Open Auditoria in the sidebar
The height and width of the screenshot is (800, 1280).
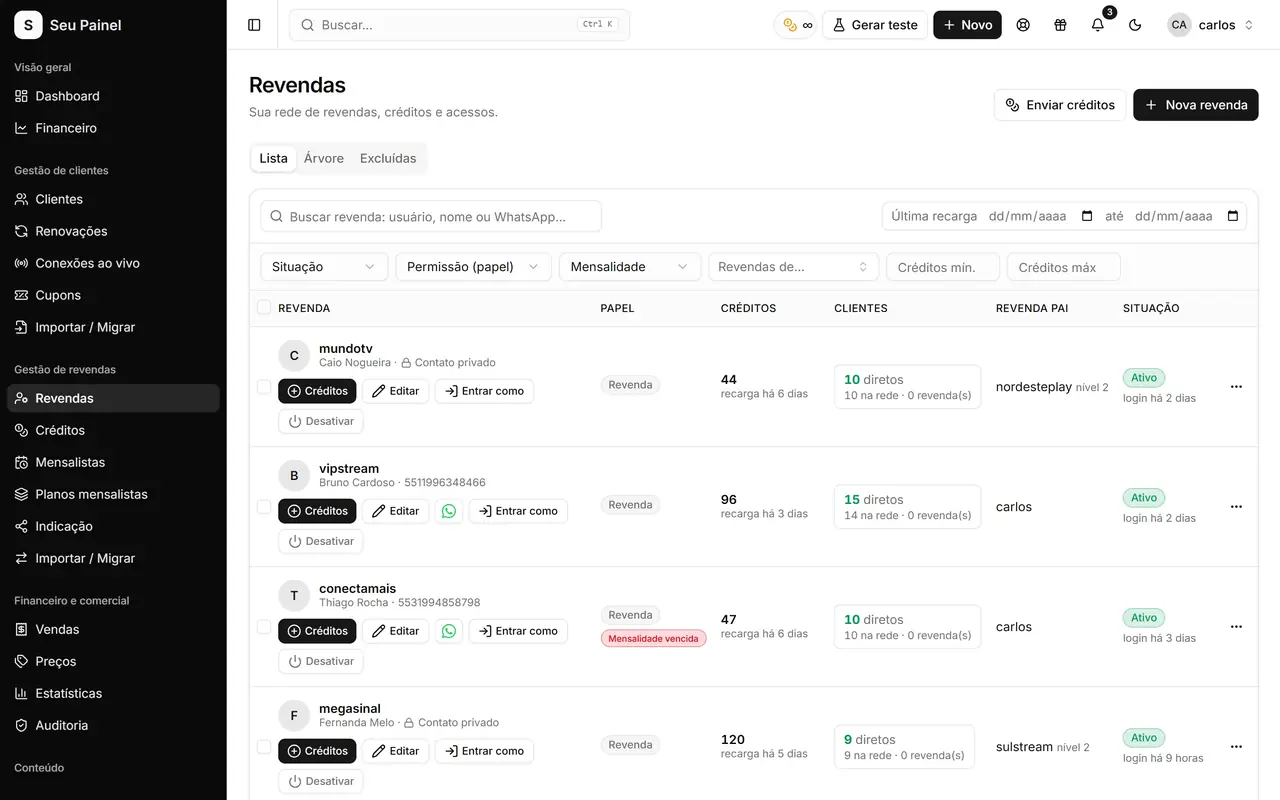click(113, 725)
